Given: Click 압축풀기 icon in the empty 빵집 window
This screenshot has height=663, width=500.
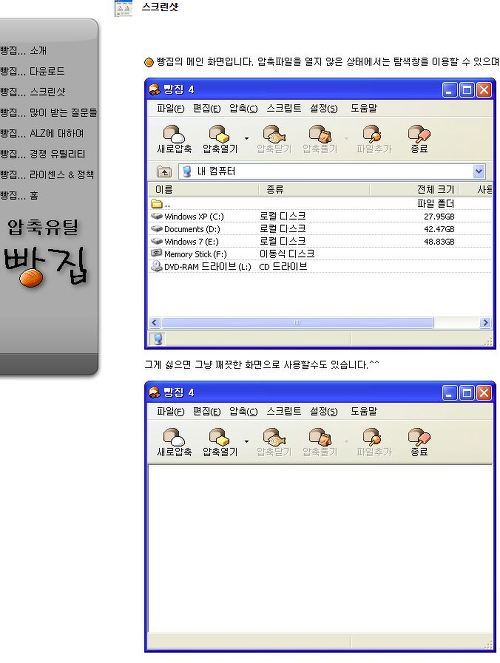Looking at the screenshot, I should (320, 437).
